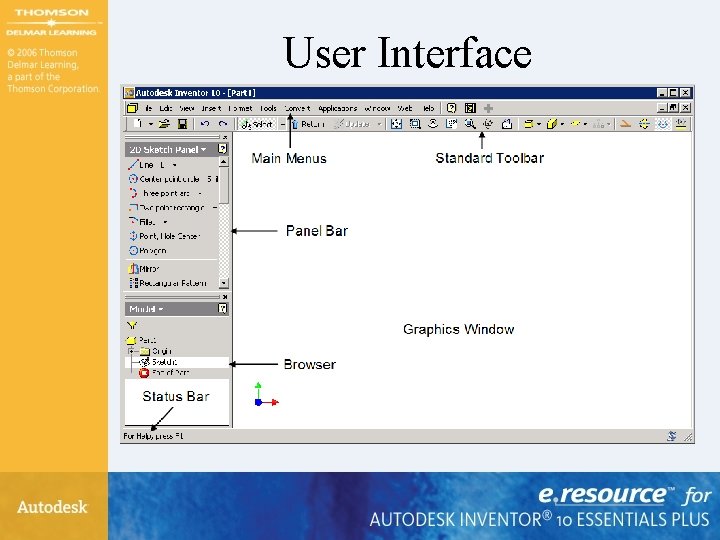Viewport: 720px width, 540px height.
Task: Open the Help menu
Action: pos(428,108)
